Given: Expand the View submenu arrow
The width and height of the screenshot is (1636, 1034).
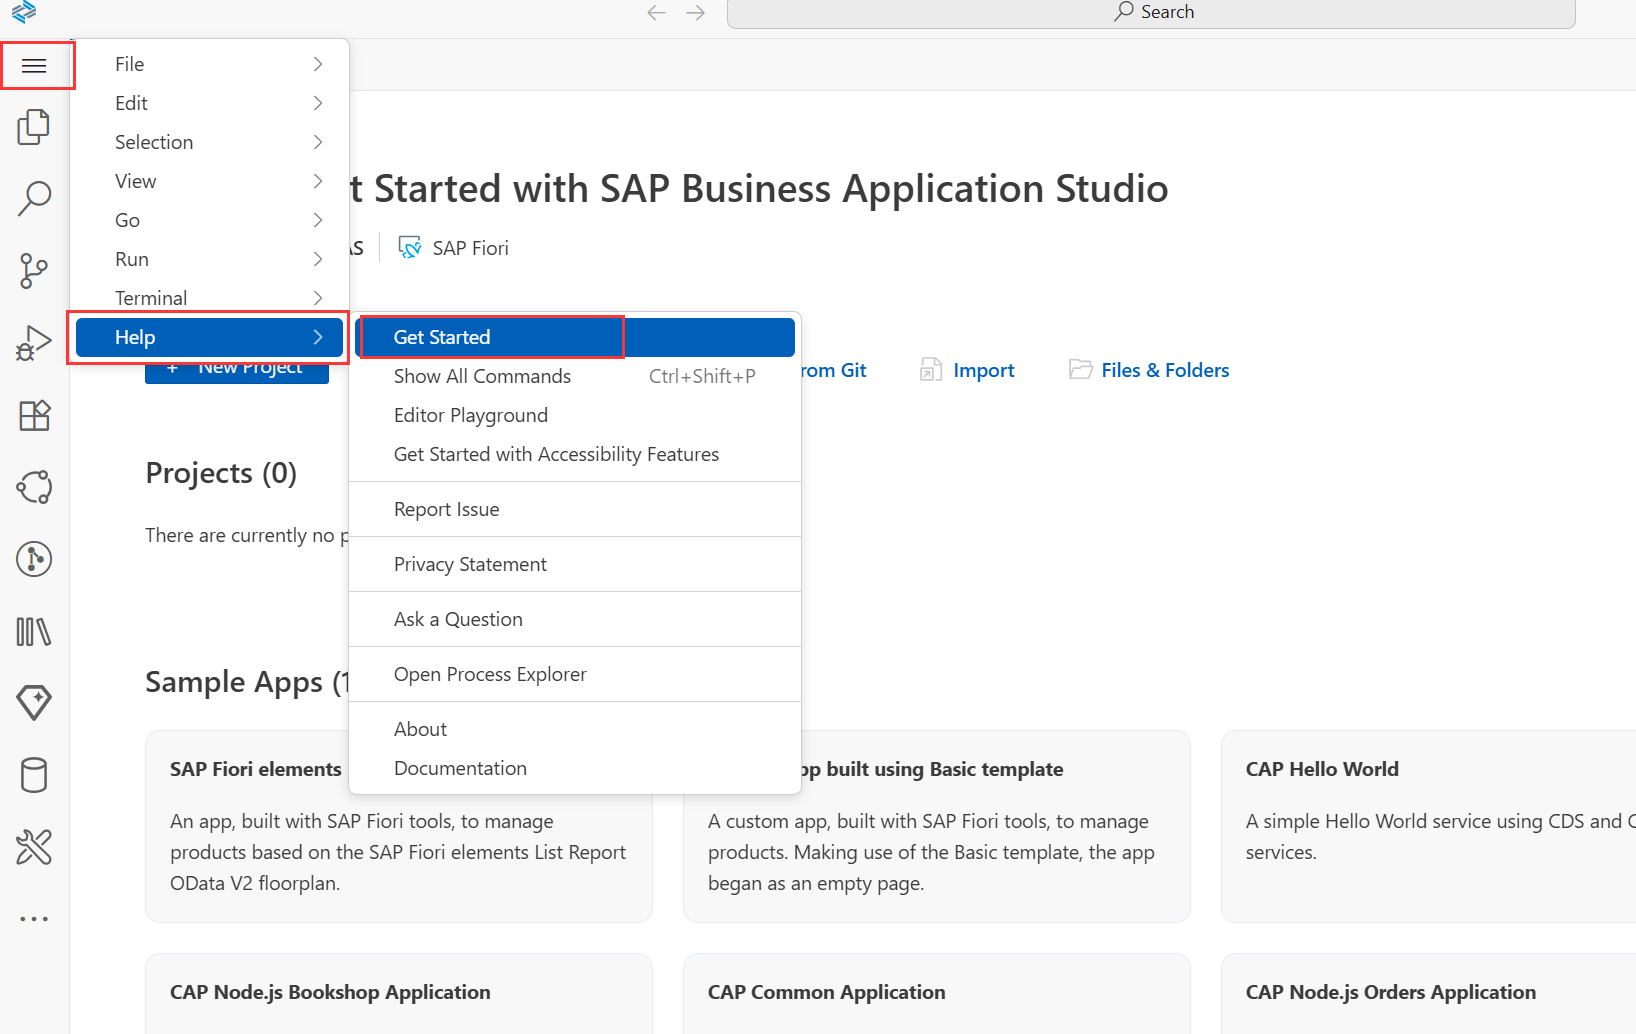Looking at the screenshot, I should (x=318, y=181).
